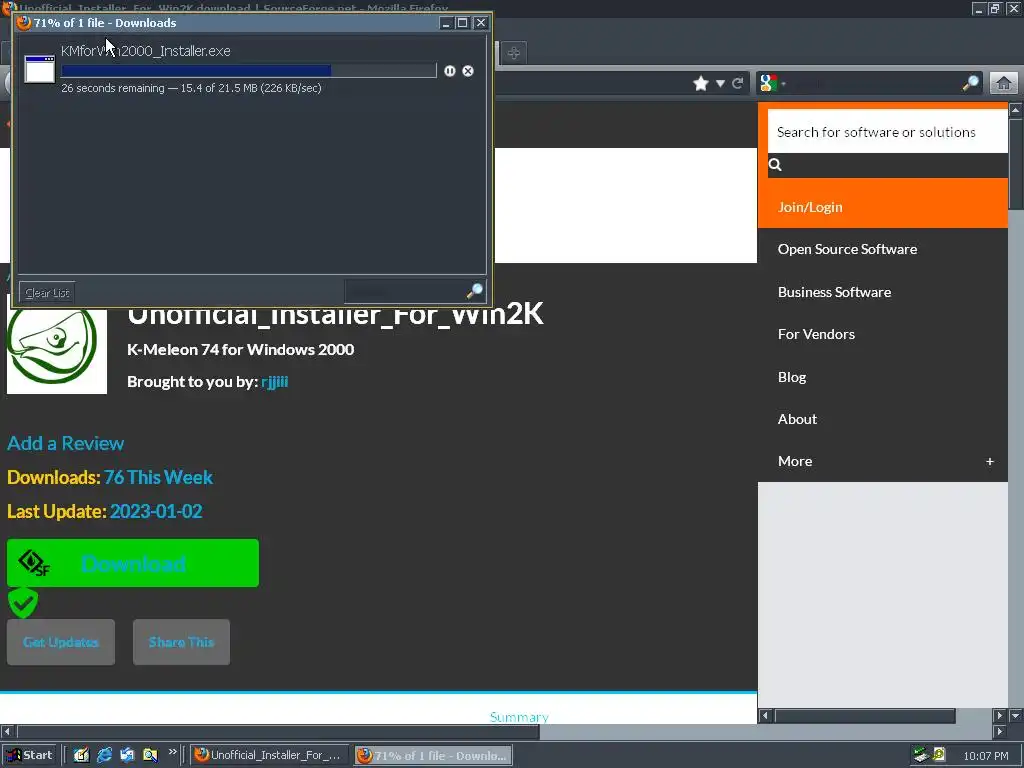Image resolution: width=1024 pixels, height=768 pixels.
Task: Click the search bar magnifier icon
Action: tap(970, 83)
